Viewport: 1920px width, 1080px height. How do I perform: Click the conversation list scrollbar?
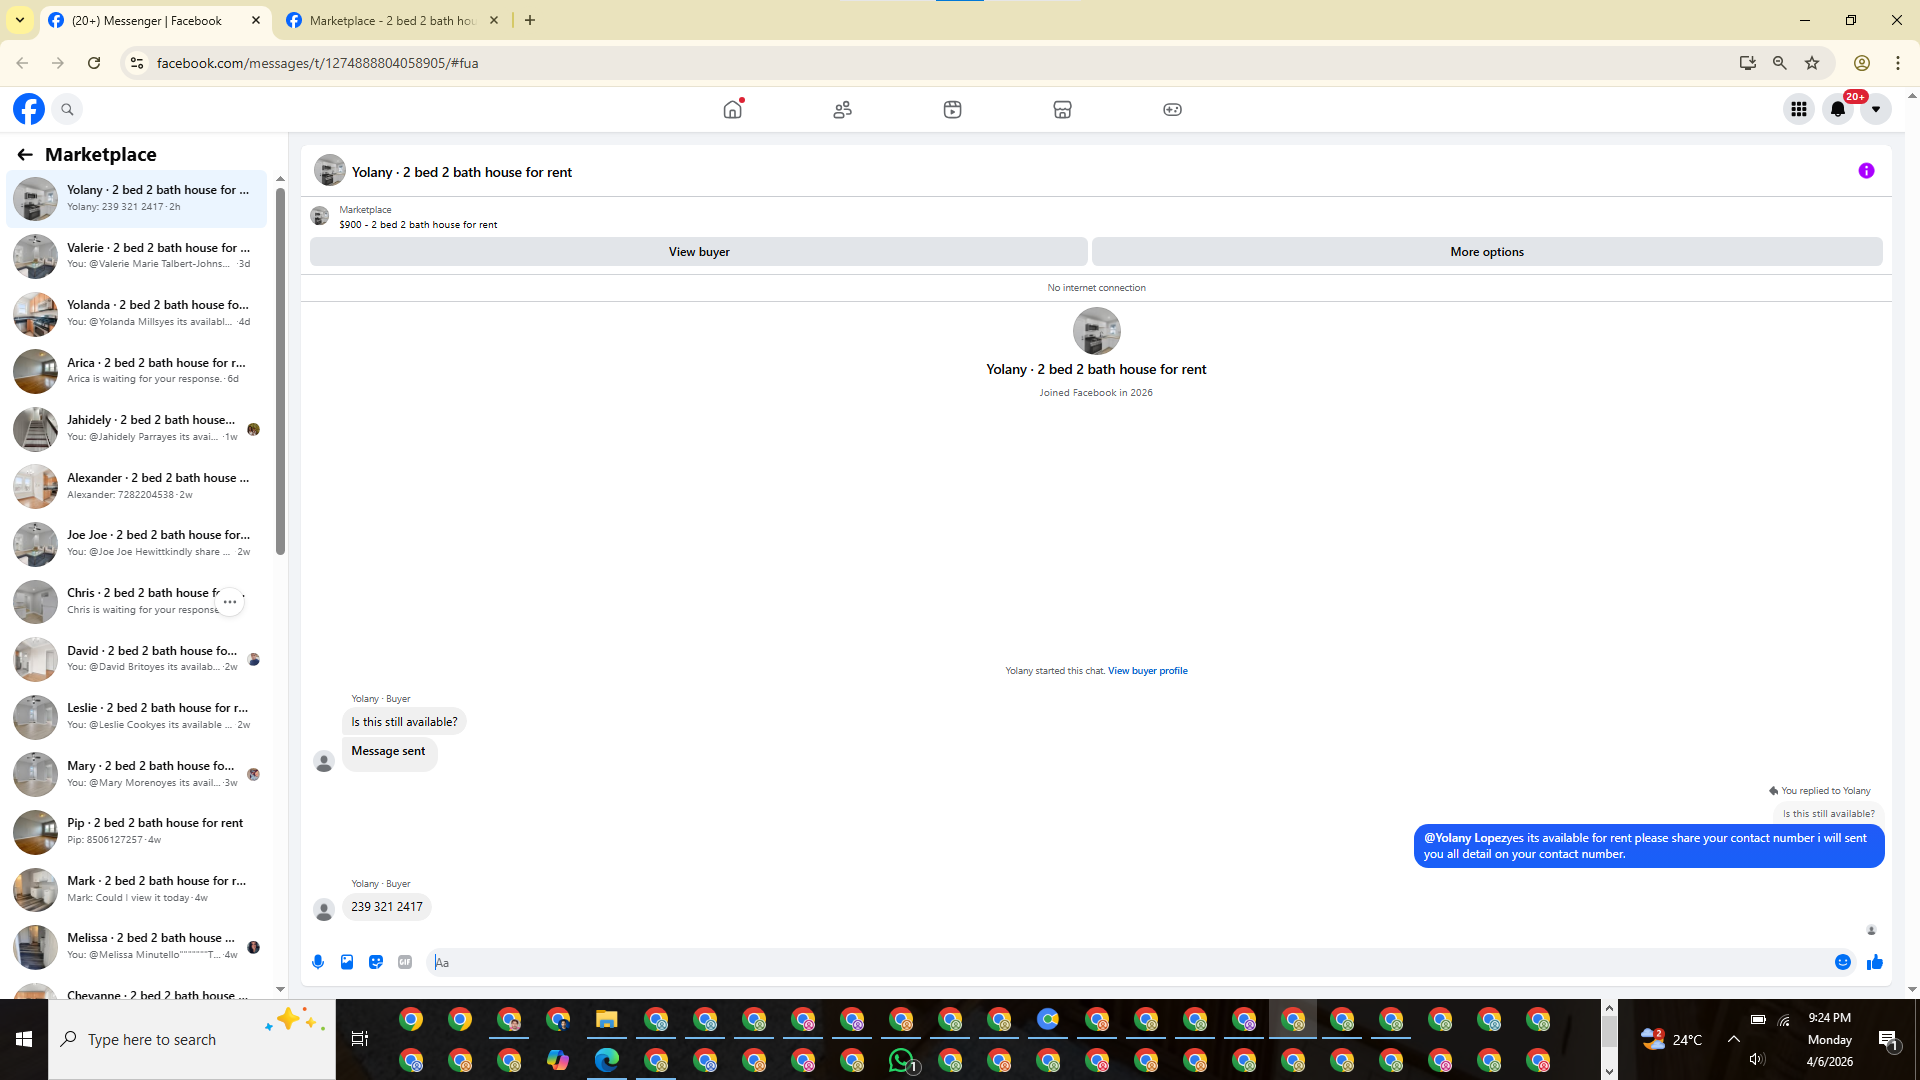click(280, 370)
